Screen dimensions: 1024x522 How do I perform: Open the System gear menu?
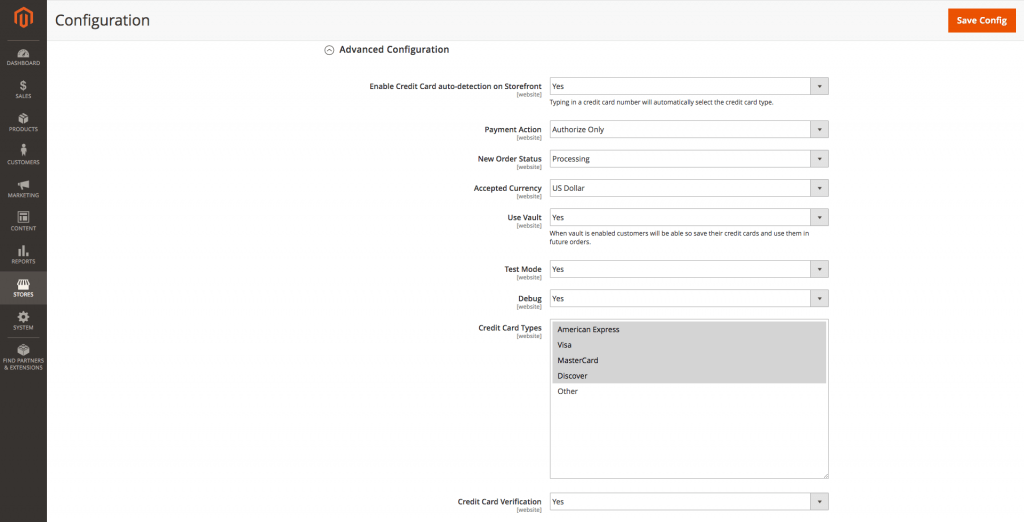pos(23,320)
